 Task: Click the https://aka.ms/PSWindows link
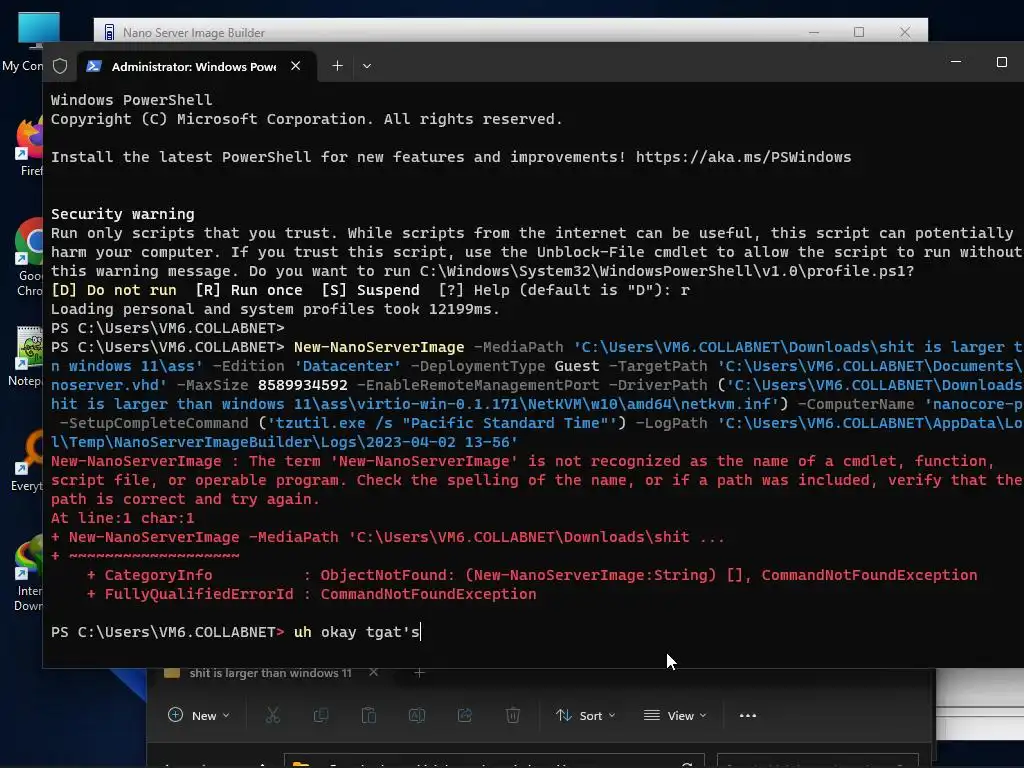[x=743, y=157]
